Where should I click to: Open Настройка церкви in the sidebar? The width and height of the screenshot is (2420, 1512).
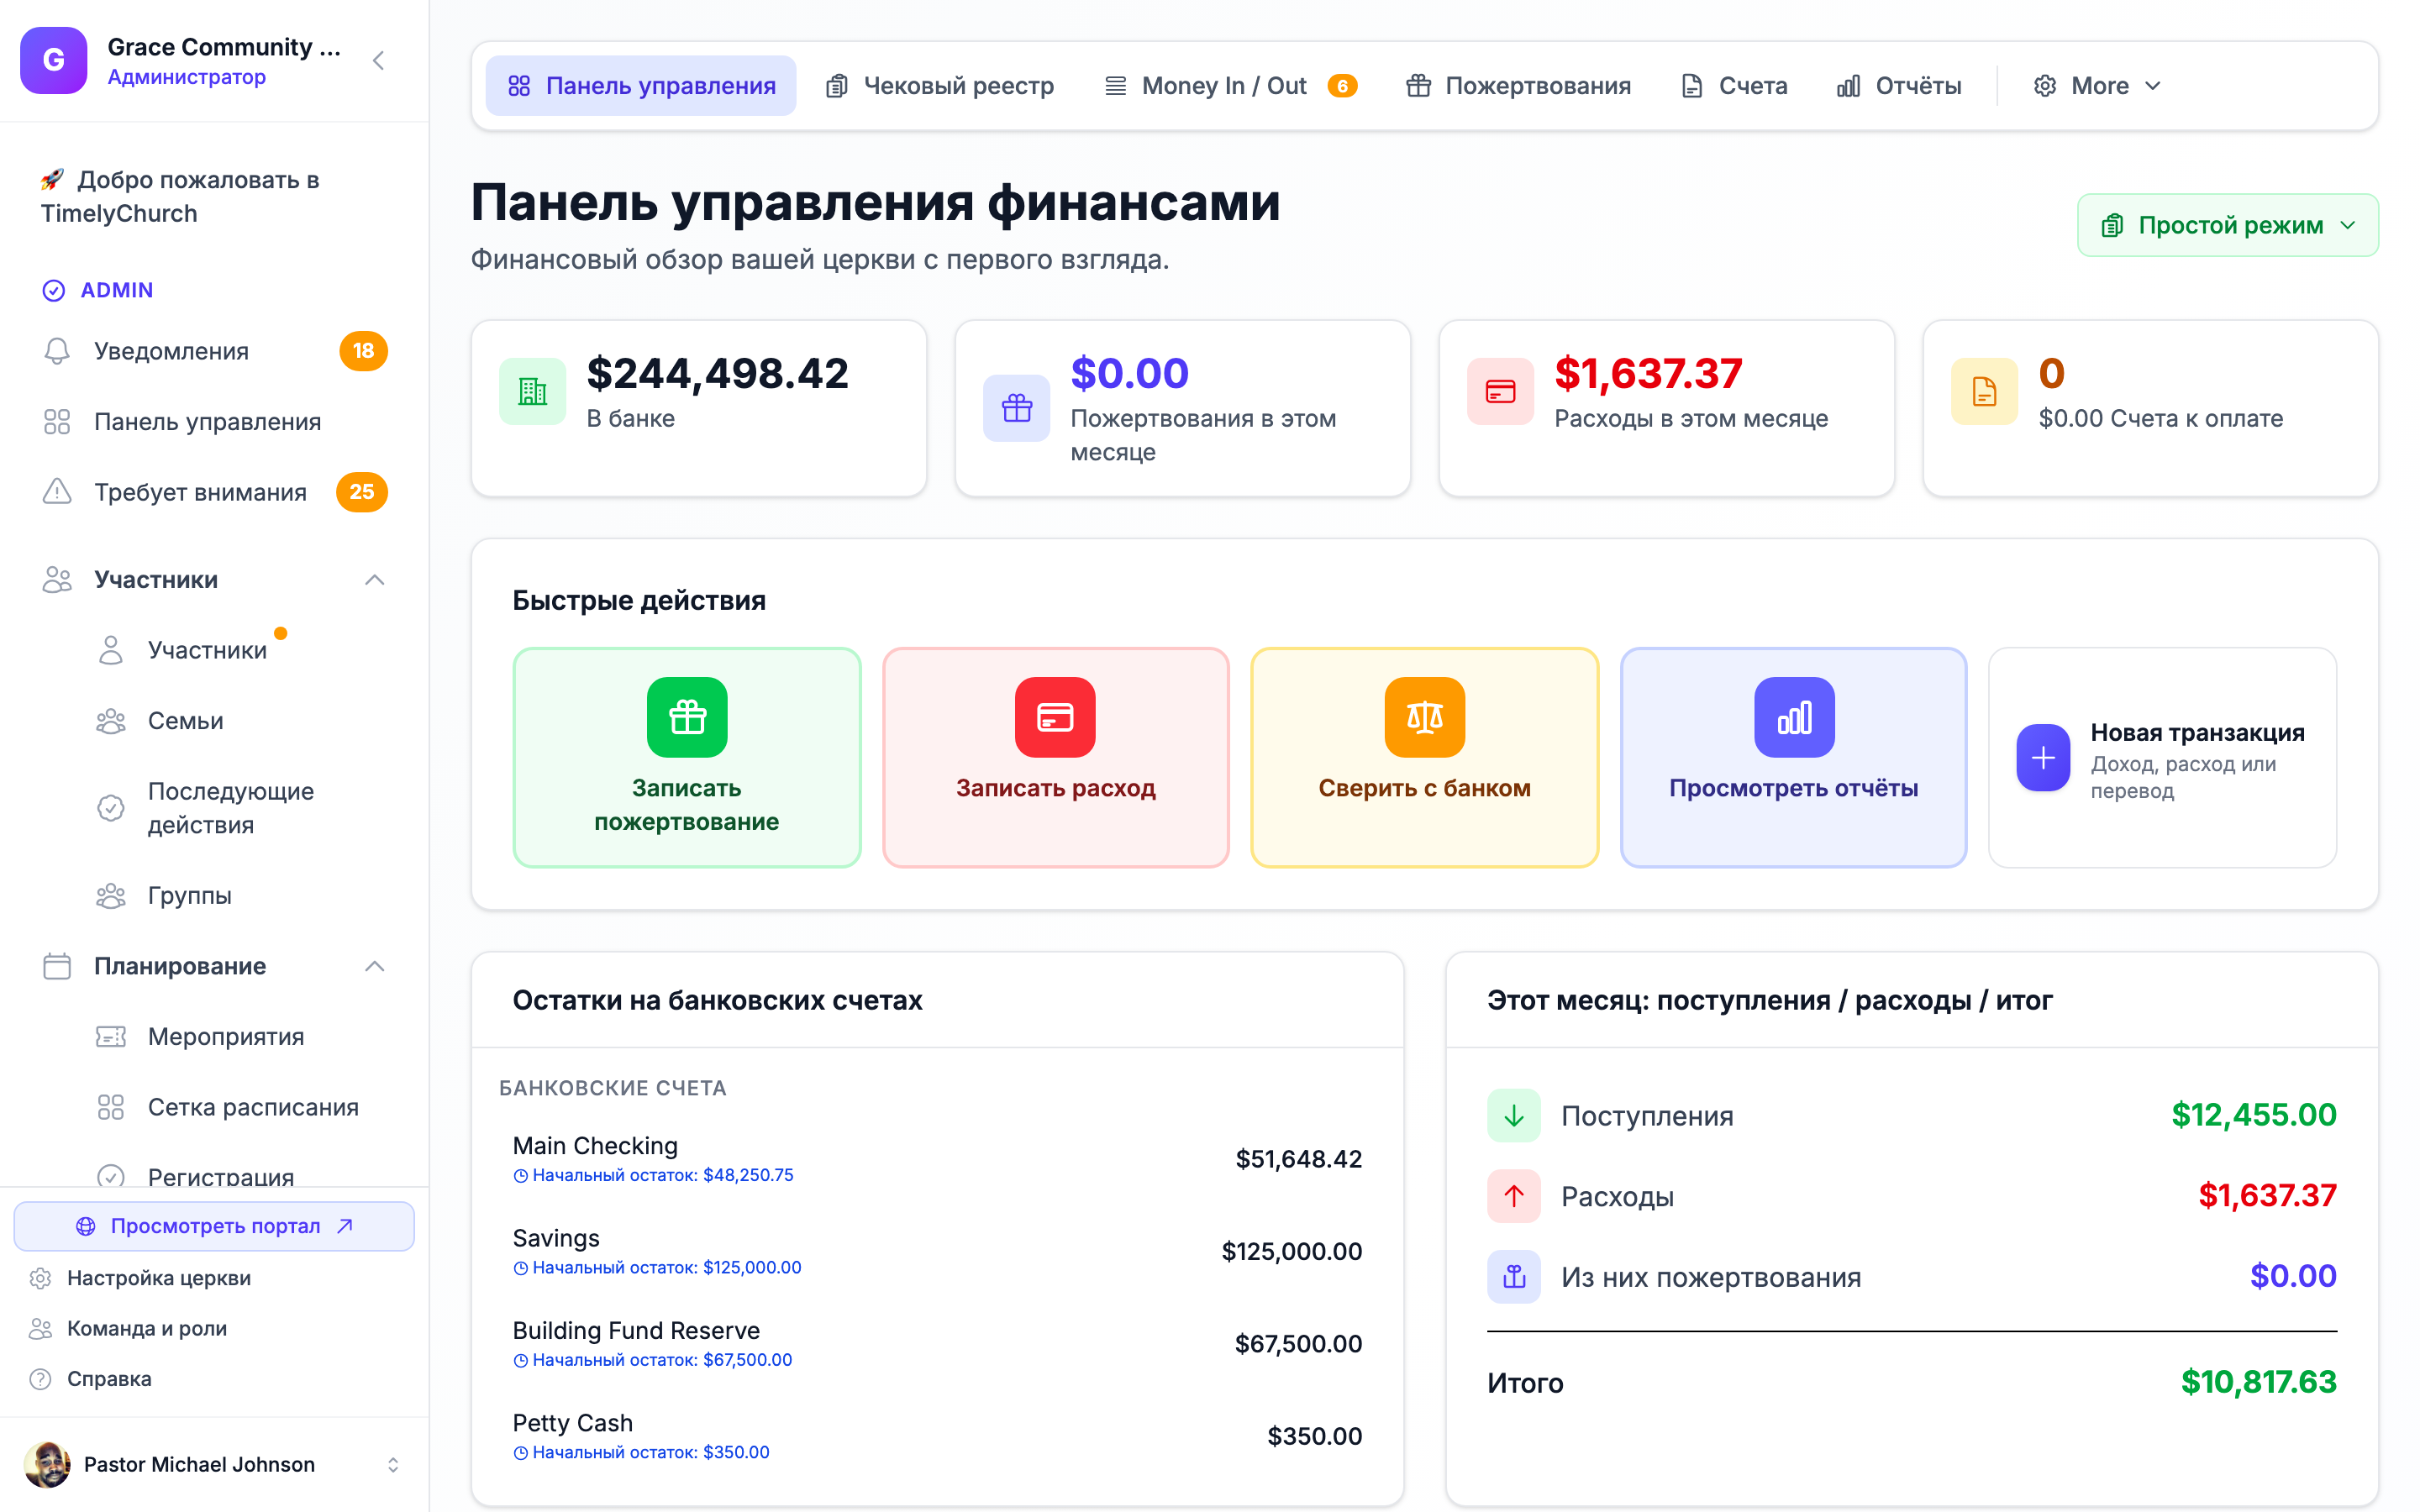(158, 1278)
